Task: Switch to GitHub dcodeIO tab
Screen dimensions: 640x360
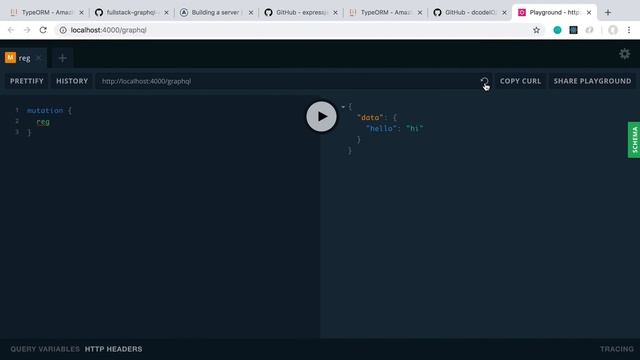Action: 470,13
